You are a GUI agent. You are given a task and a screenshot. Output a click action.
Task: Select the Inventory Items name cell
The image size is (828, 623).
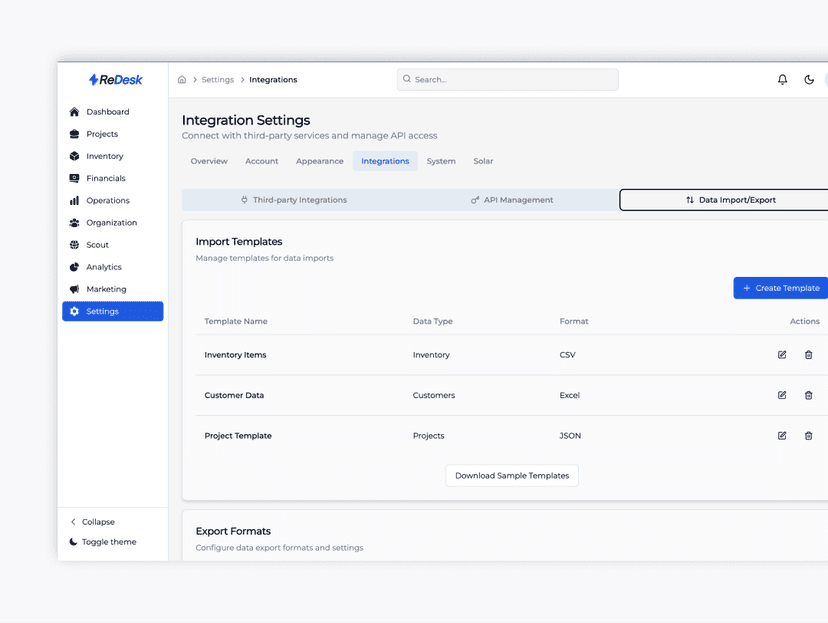235,355
